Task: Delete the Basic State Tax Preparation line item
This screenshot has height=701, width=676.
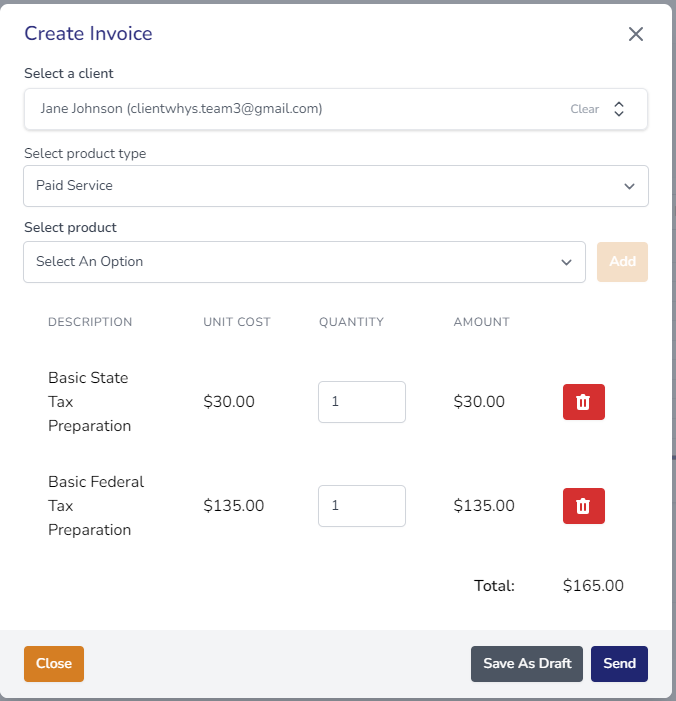Action: pyautogui.click(x=583, y=402)
